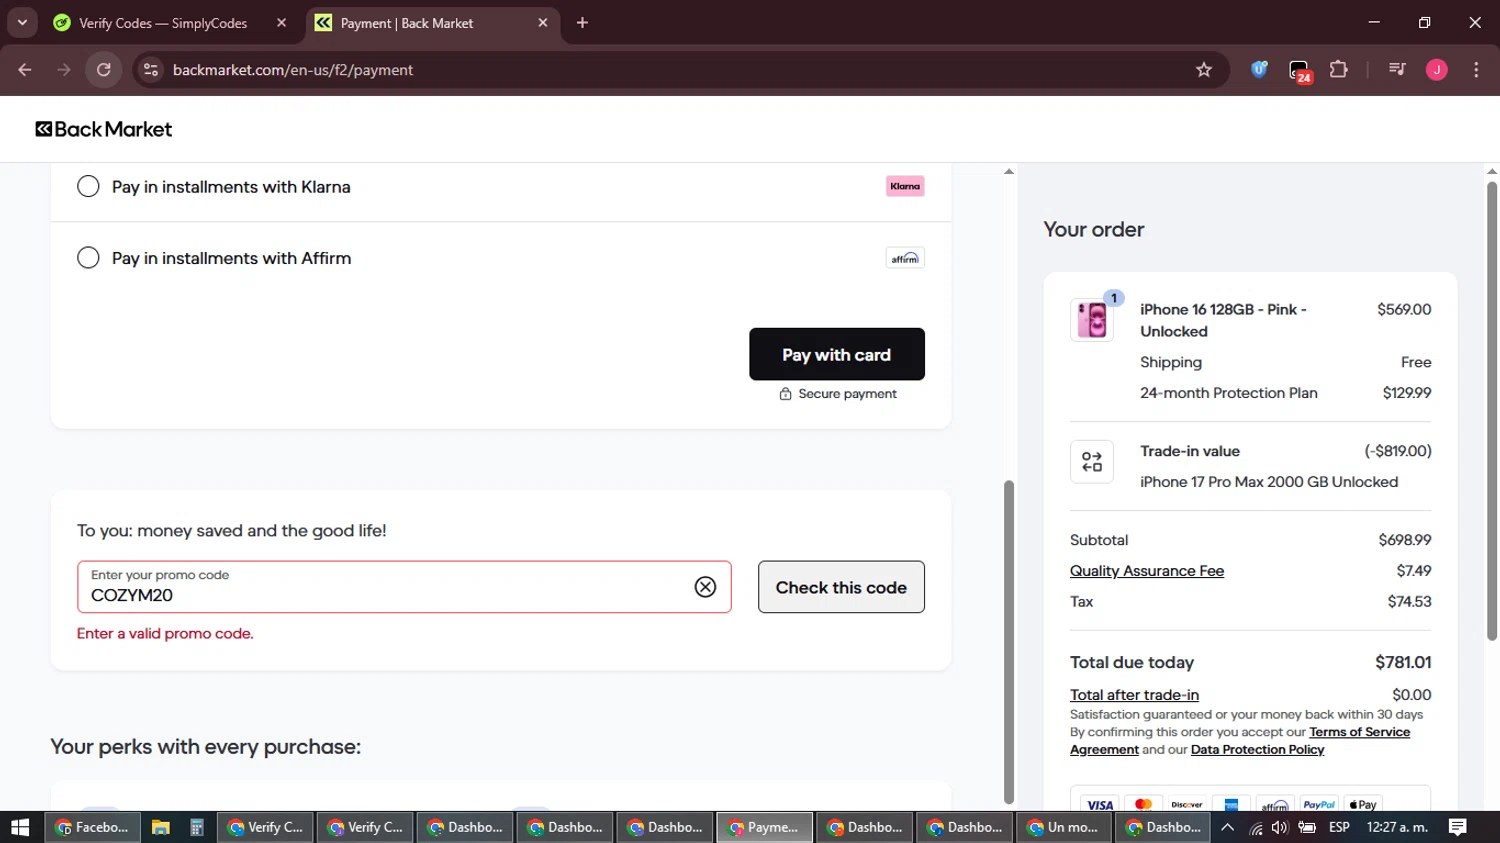
Task: Switch to the Payme... taskbar window
Action: point(765,827)
